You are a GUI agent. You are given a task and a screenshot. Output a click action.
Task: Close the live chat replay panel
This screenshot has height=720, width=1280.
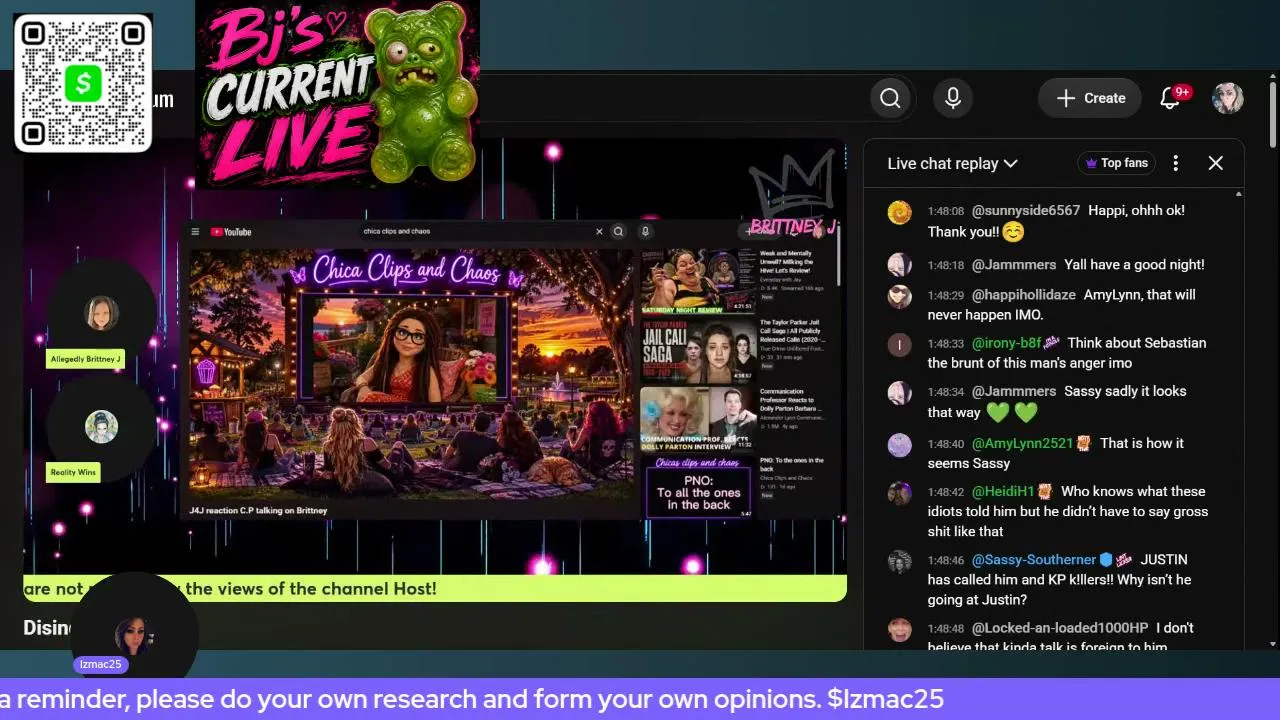tap(1216, 163)
